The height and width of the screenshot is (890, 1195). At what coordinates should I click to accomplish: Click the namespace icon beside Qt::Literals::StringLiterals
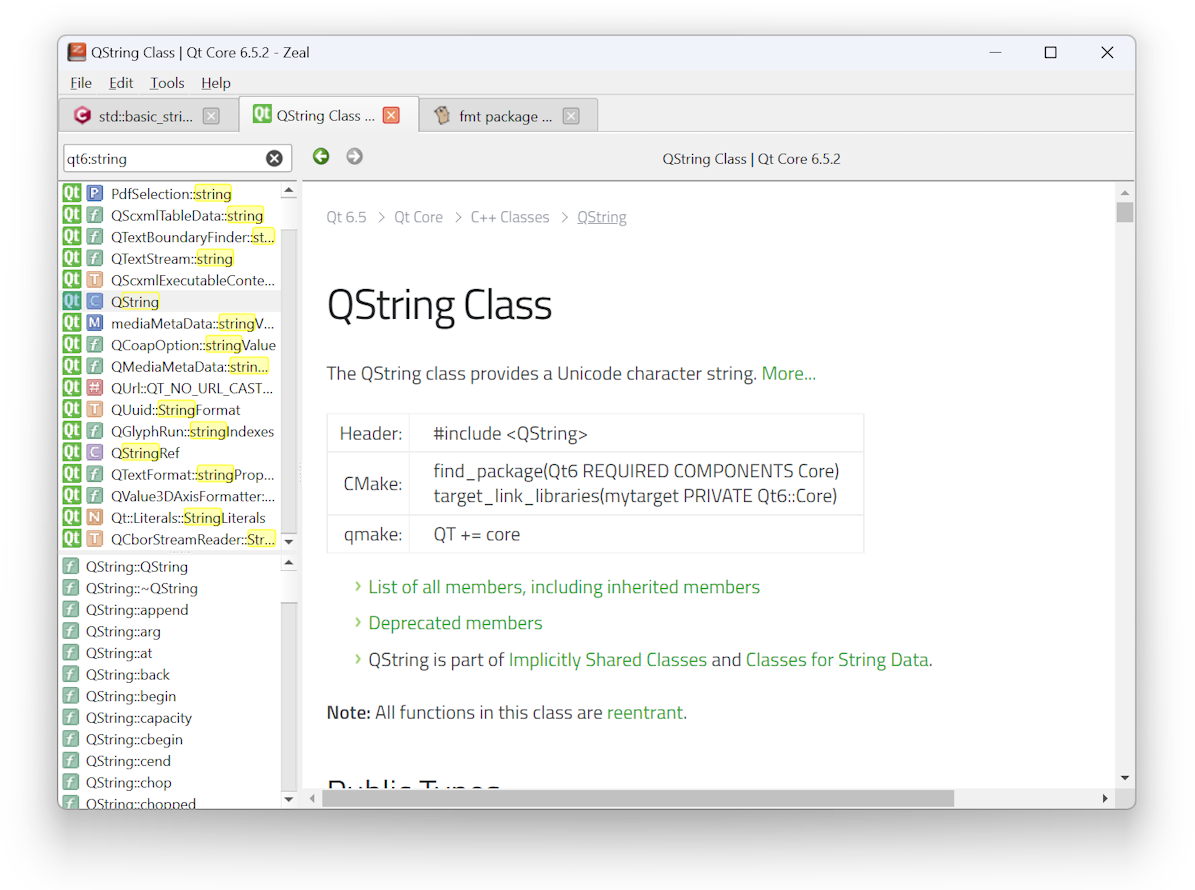95,517
